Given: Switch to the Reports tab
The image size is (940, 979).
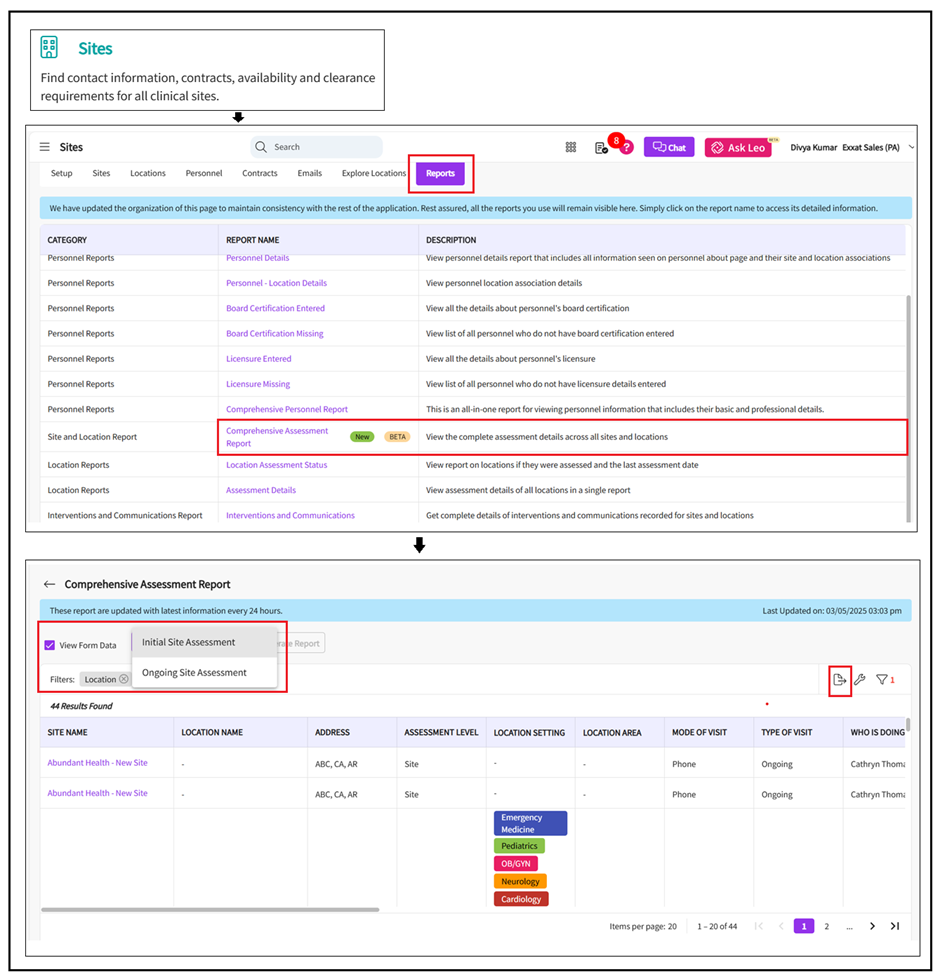Looking at the screenshot, I should point(440,173).
